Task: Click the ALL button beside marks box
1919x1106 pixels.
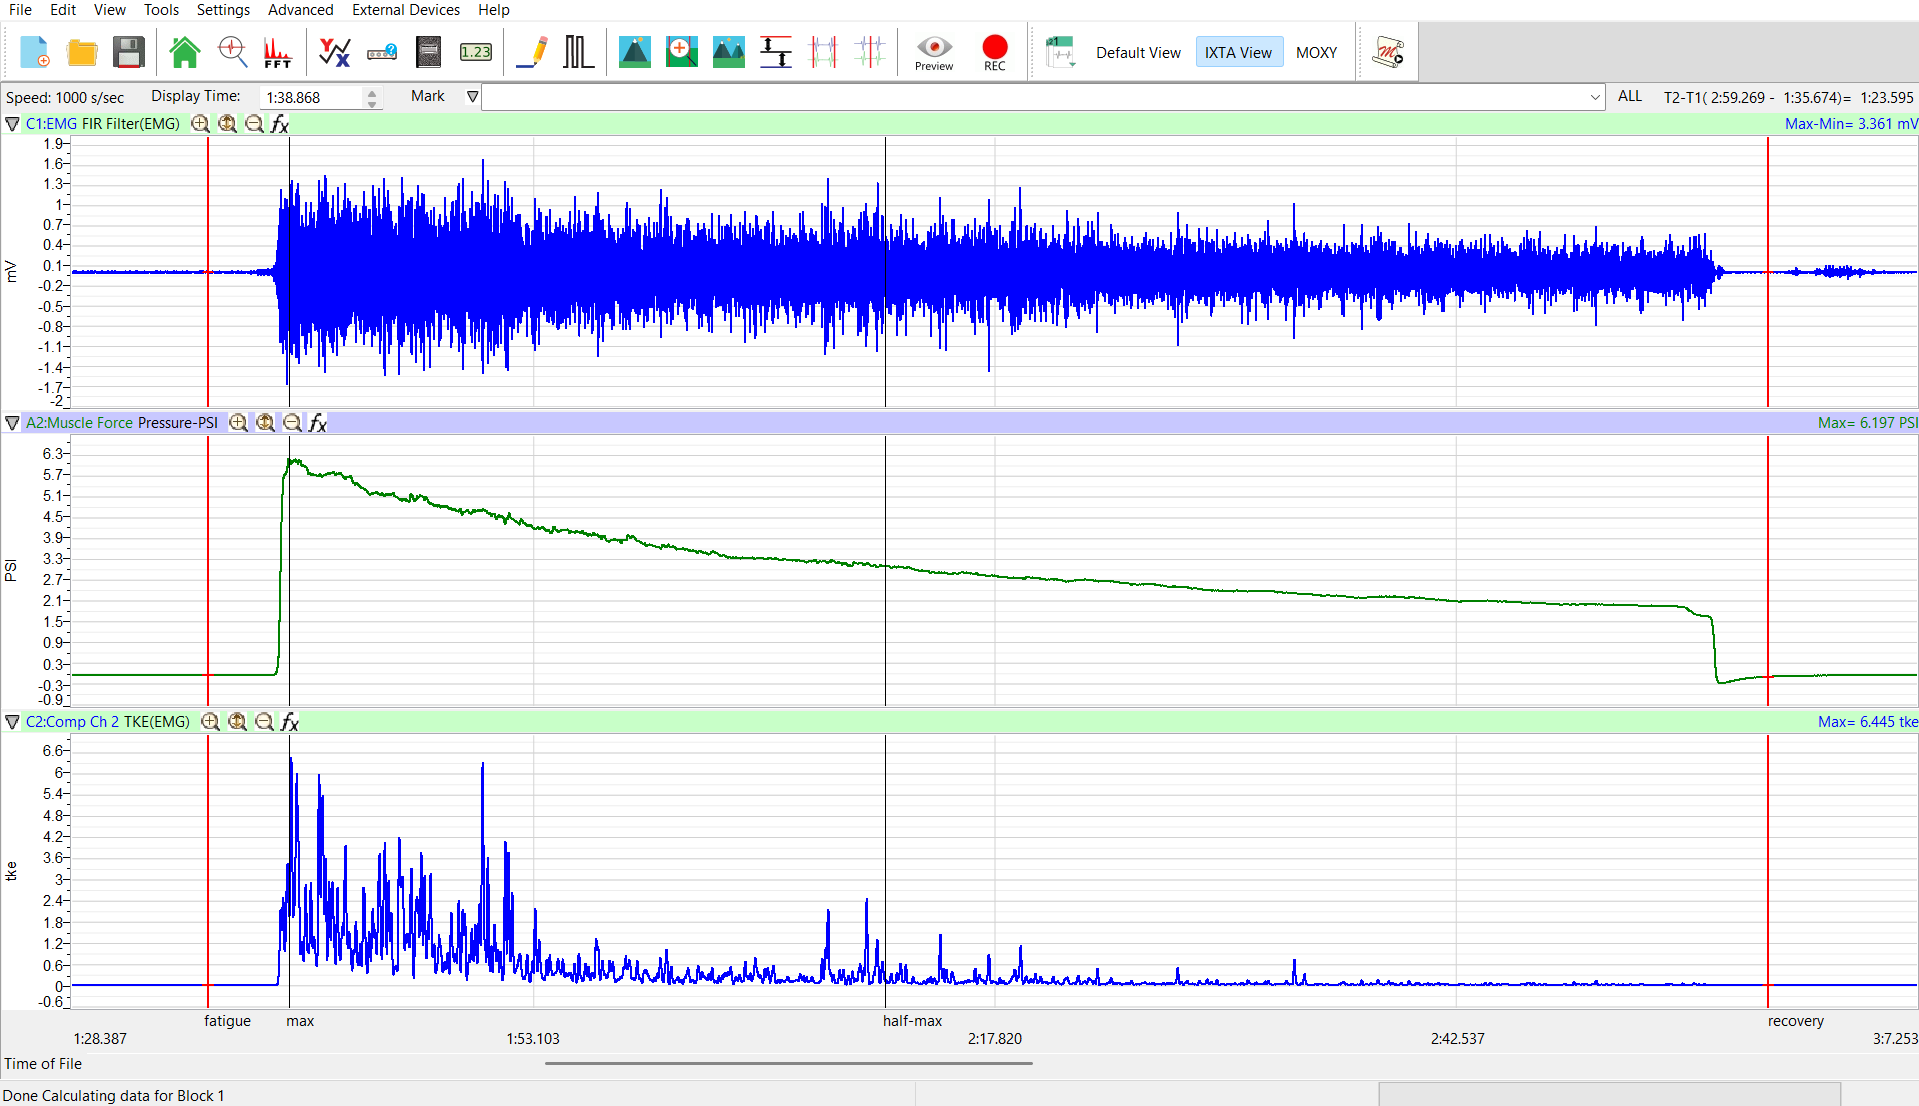Action: [1629, 97]
